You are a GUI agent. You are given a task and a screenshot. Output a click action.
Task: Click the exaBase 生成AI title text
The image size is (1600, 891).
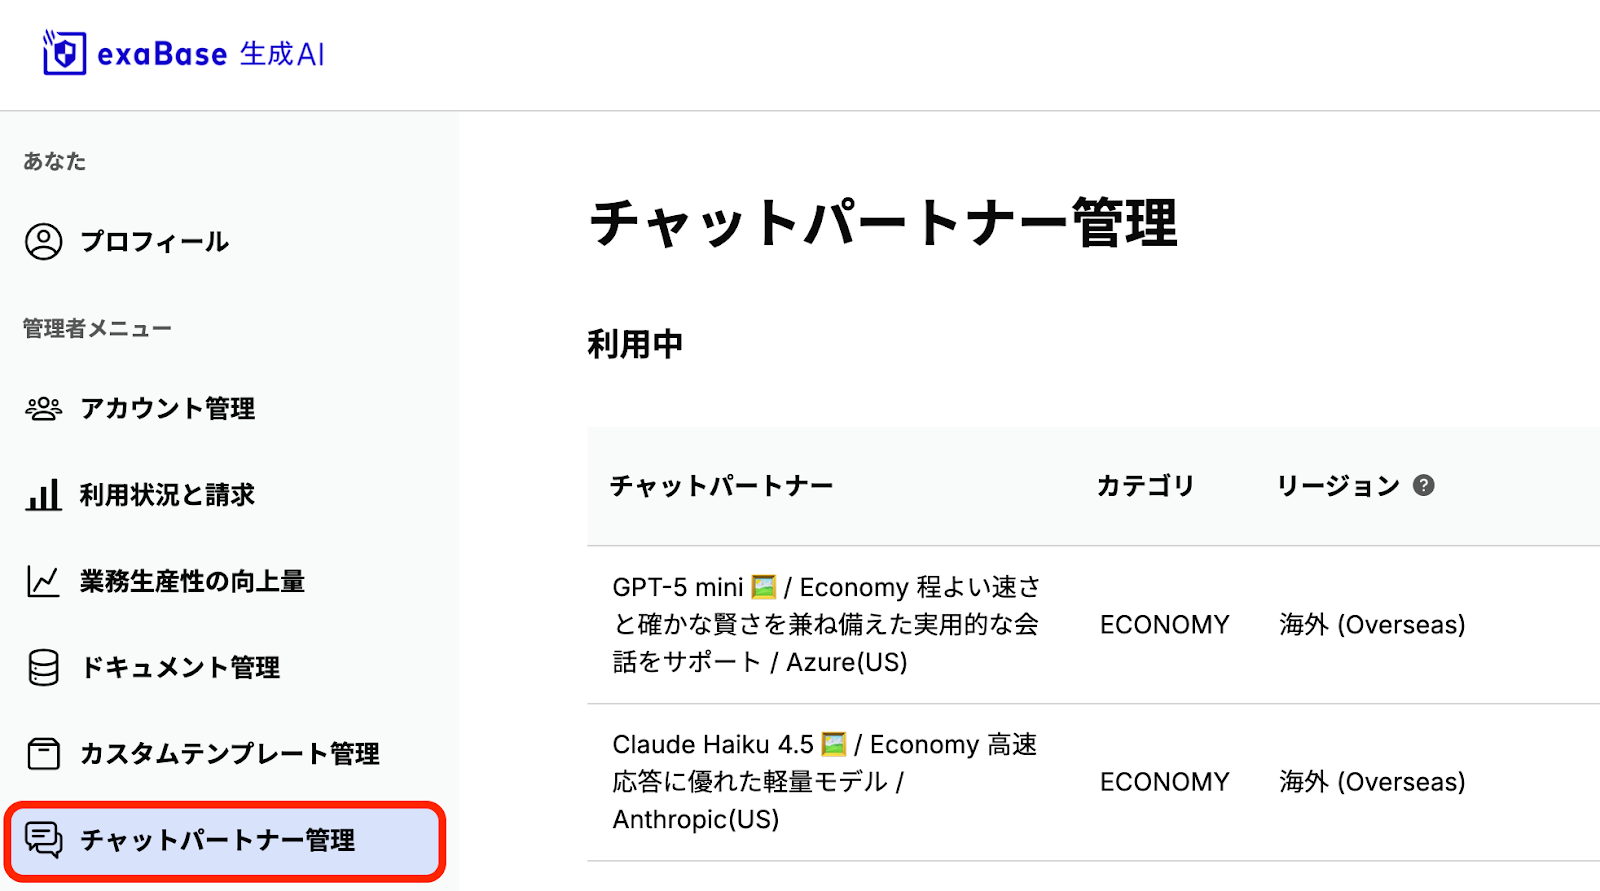(x=211, y=54)
